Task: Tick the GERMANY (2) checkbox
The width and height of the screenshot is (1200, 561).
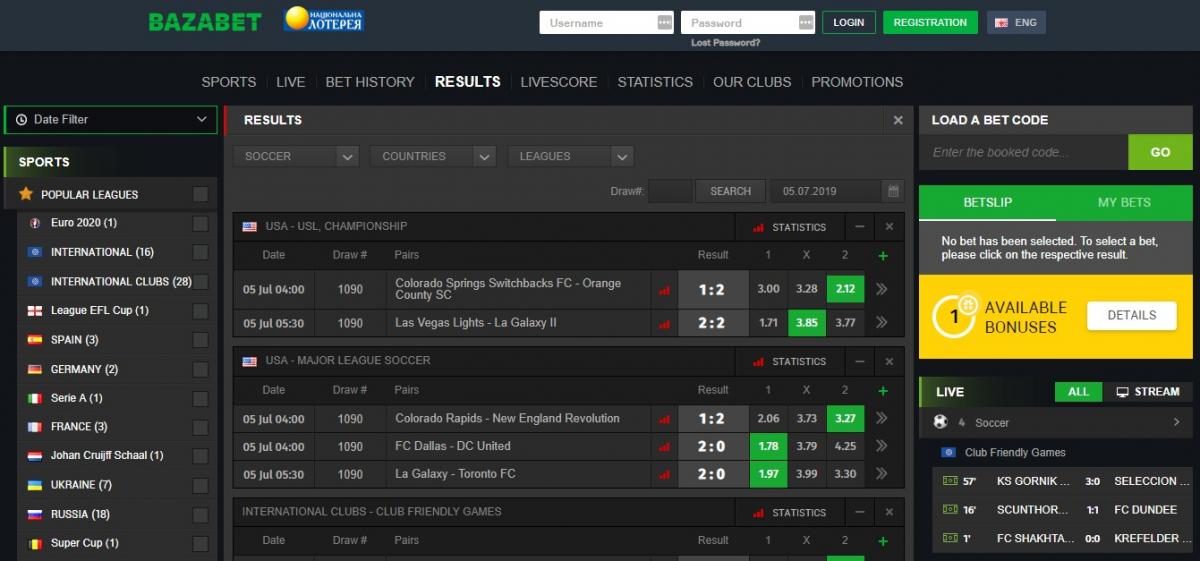Action: 201,369
